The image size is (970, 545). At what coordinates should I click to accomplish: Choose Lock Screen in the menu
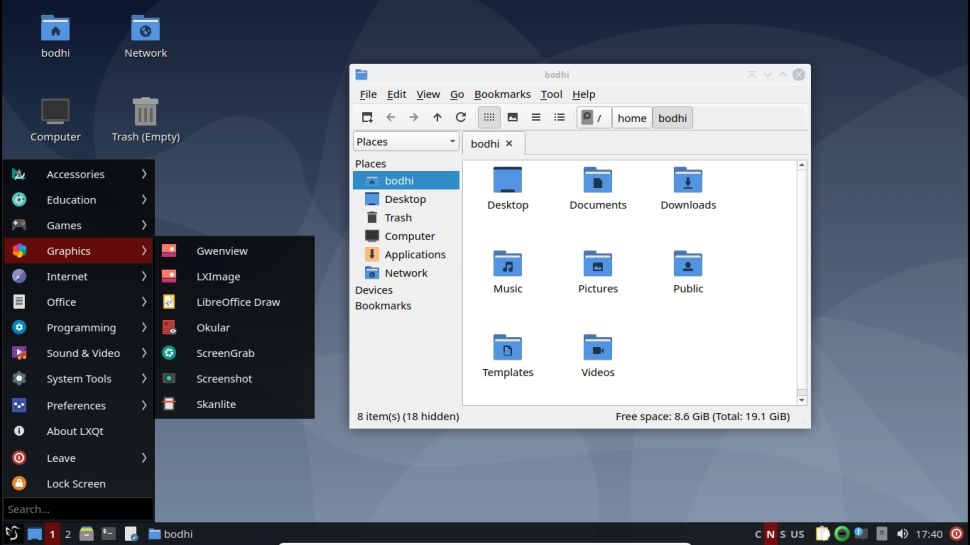[79, 484]
